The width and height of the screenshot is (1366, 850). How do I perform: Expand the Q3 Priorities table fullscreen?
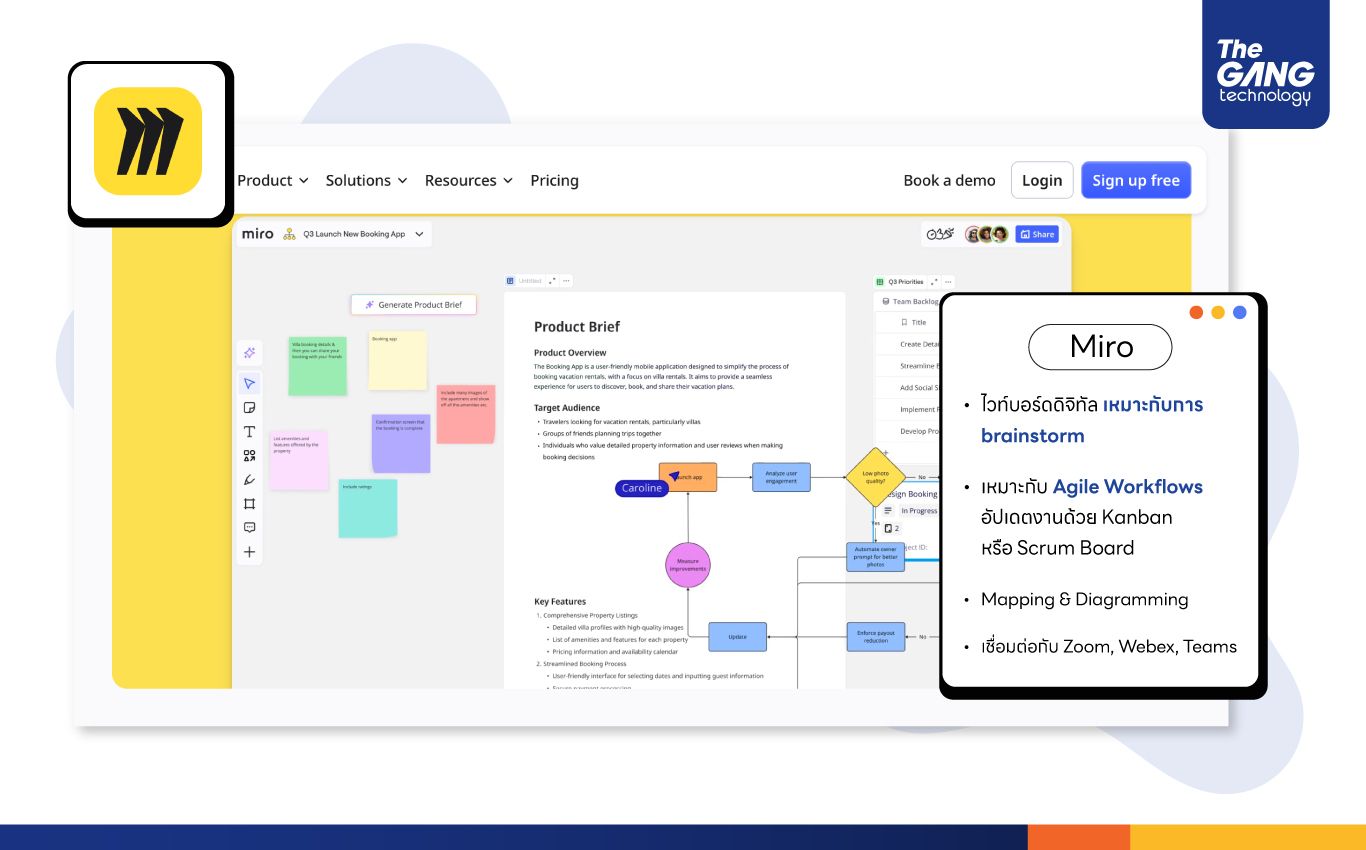(x=934, y=282)
